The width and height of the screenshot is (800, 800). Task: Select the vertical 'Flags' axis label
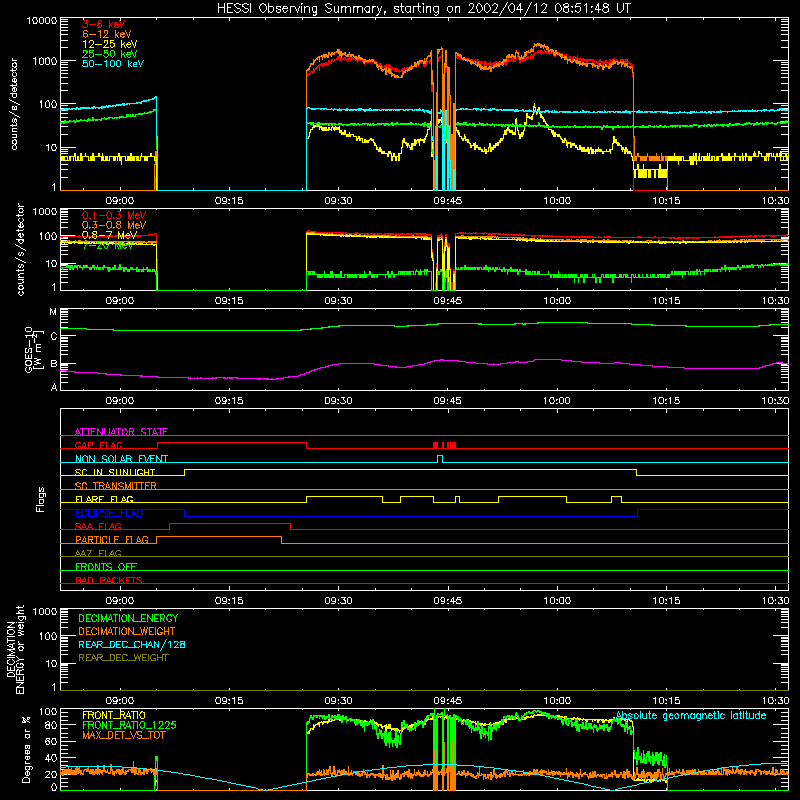(x=40, y=499)
